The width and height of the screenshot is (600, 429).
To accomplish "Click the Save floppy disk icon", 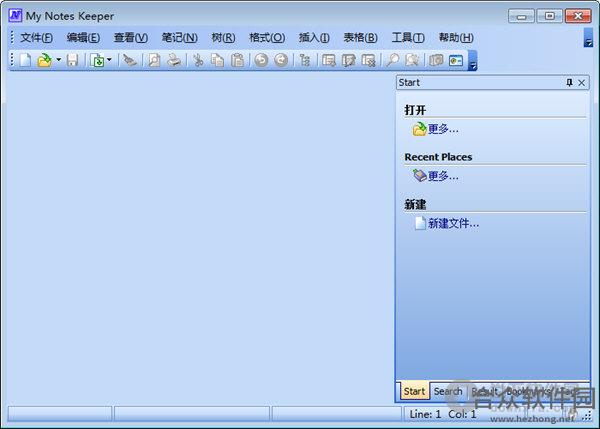I will point(72,60).
